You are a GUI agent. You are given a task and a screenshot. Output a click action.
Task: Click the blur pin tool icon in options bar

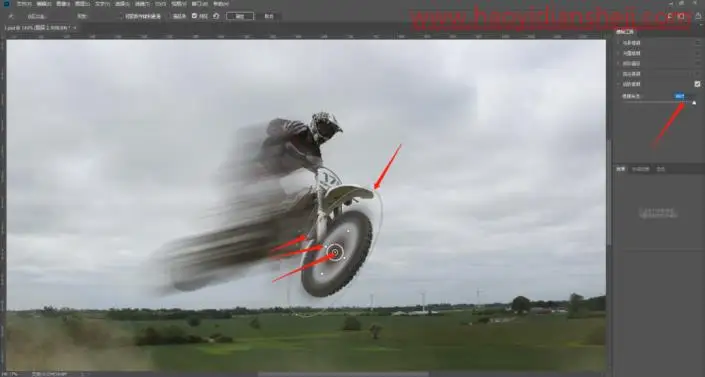click(11, 16)
